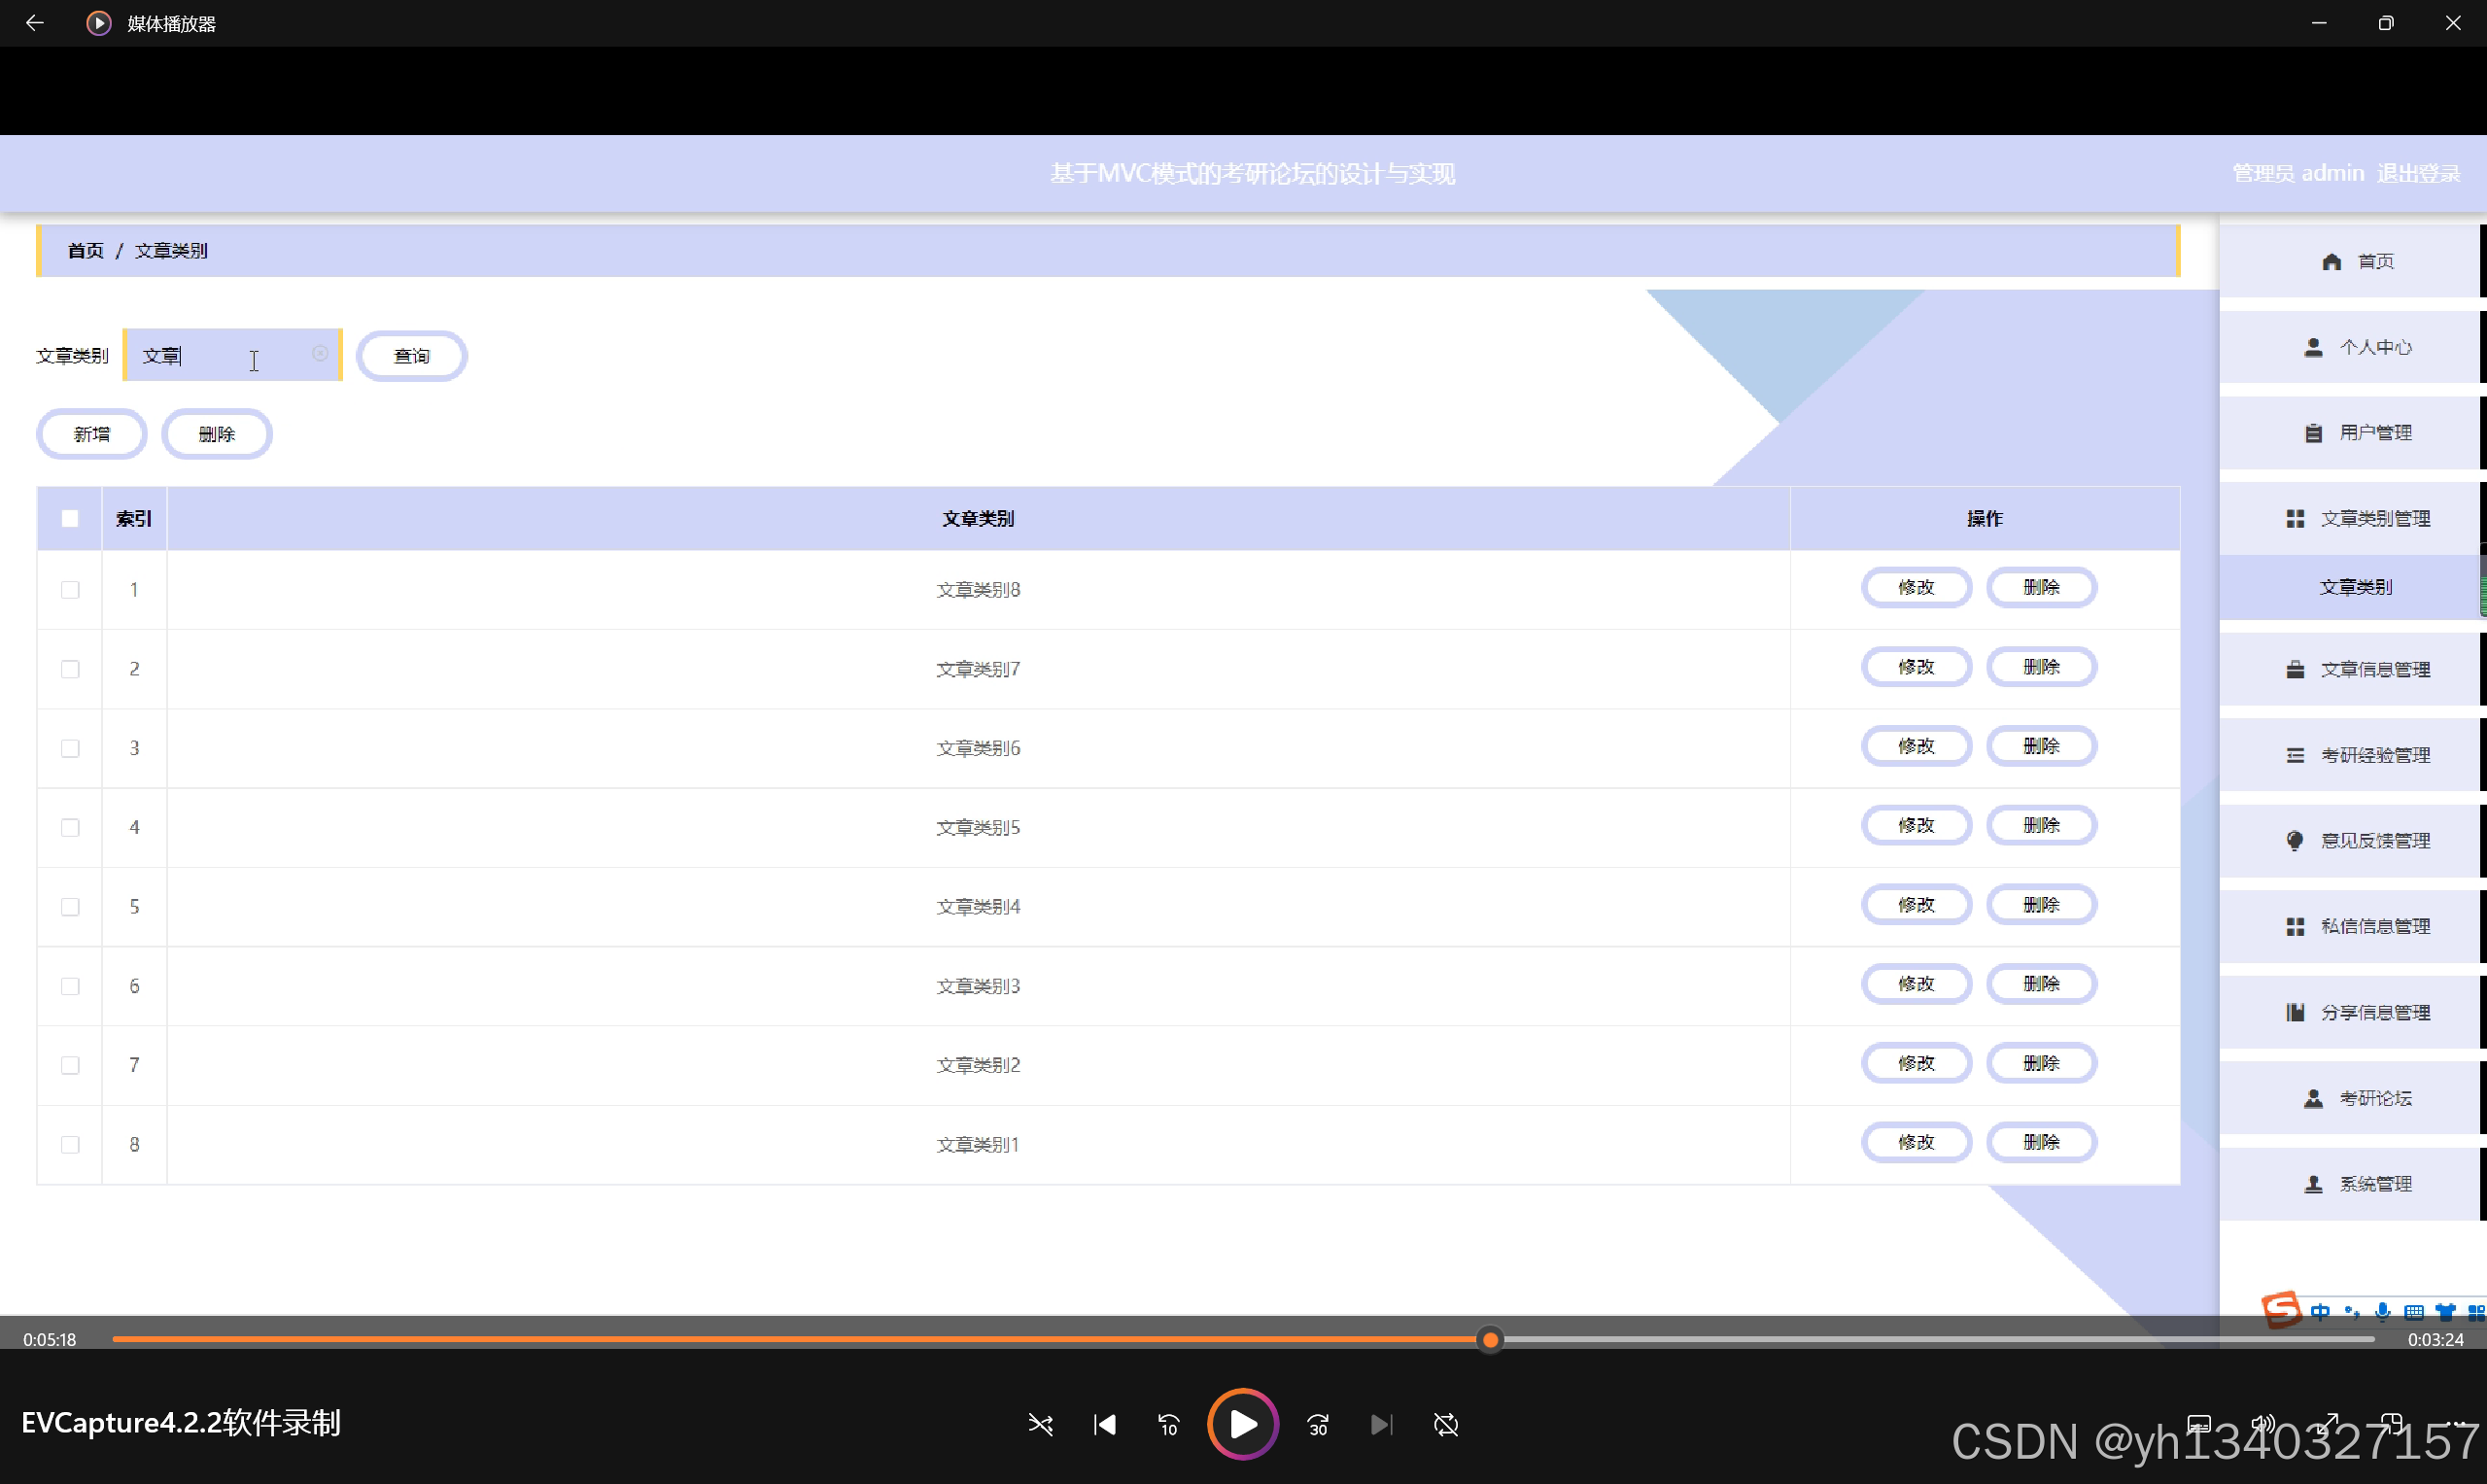Skip back 10 seconds
Image resolution: width=2487 pixels, height=1484 pixels.
click(1168, 1424)
